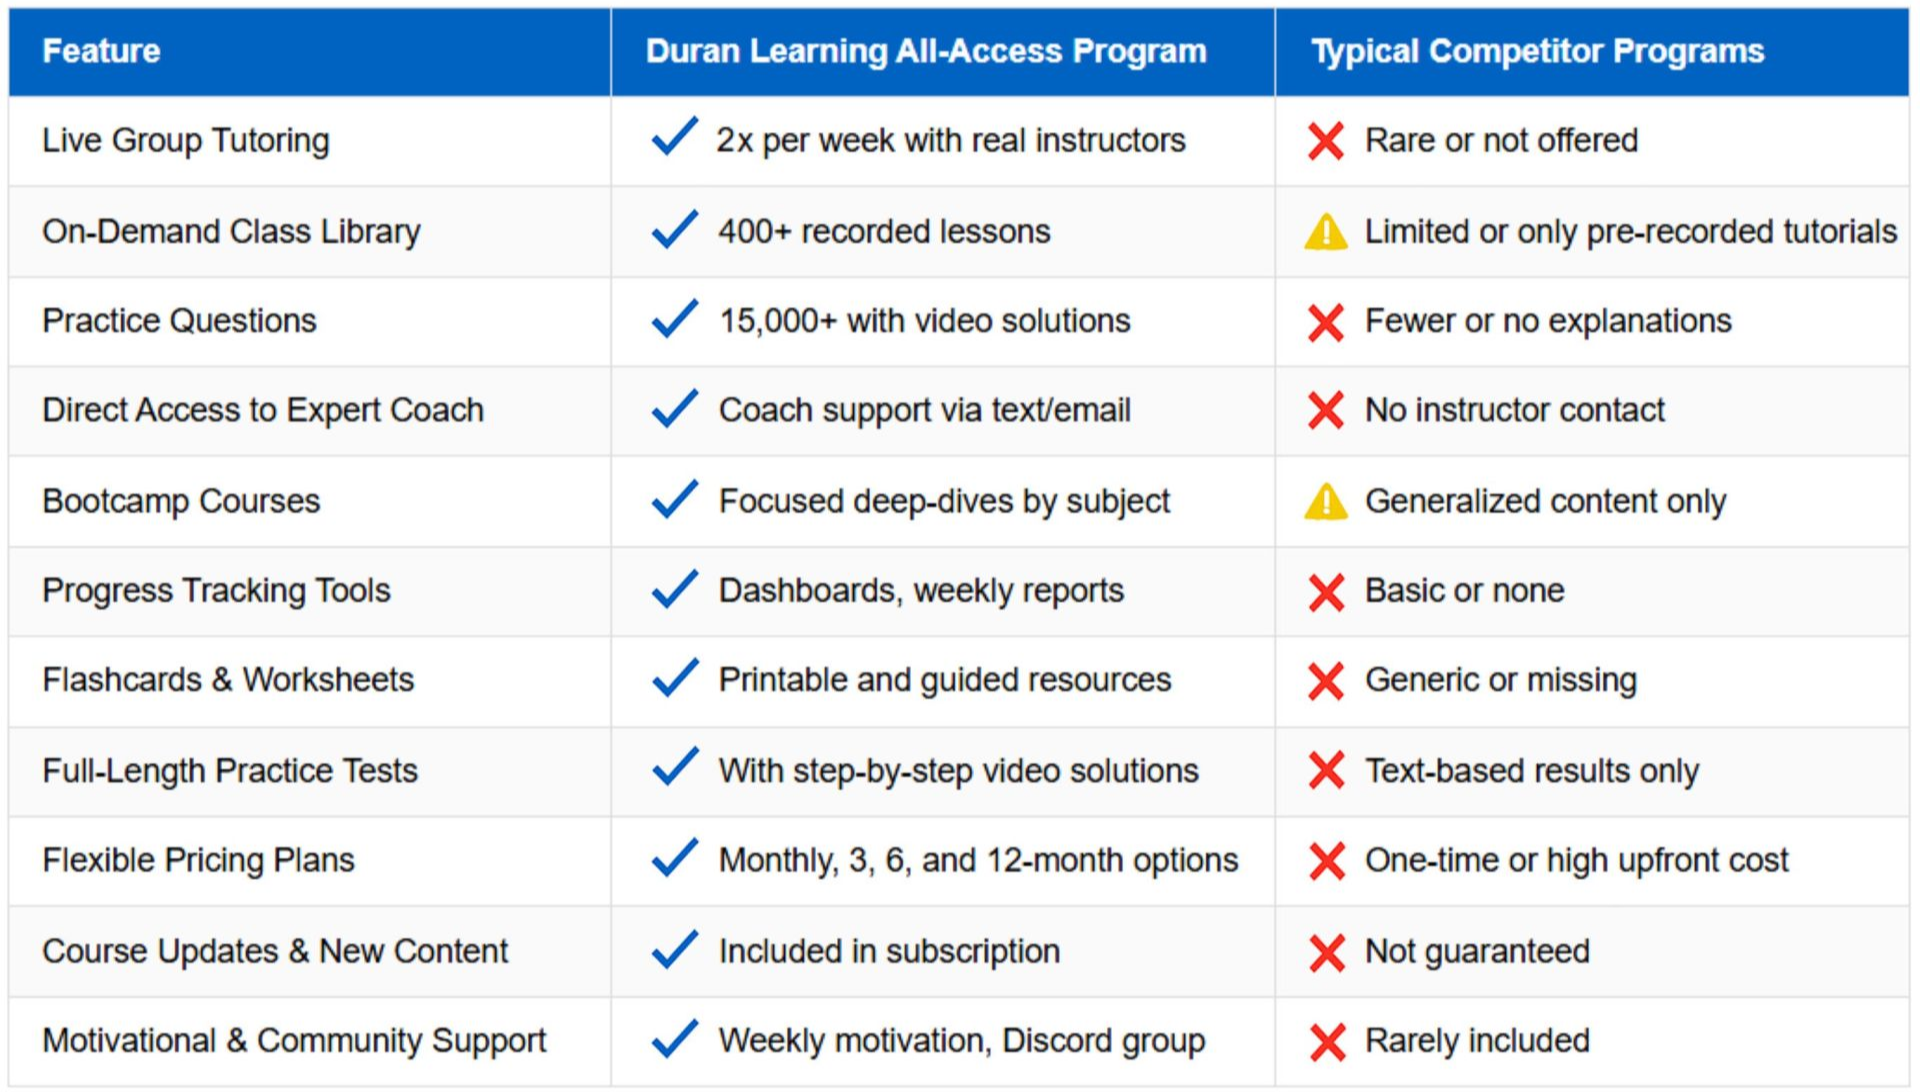Viewport: 1920px width, 1092px height.
Task: Click the red X next to Rare or not offered
Action: (x=1326, y=141)
